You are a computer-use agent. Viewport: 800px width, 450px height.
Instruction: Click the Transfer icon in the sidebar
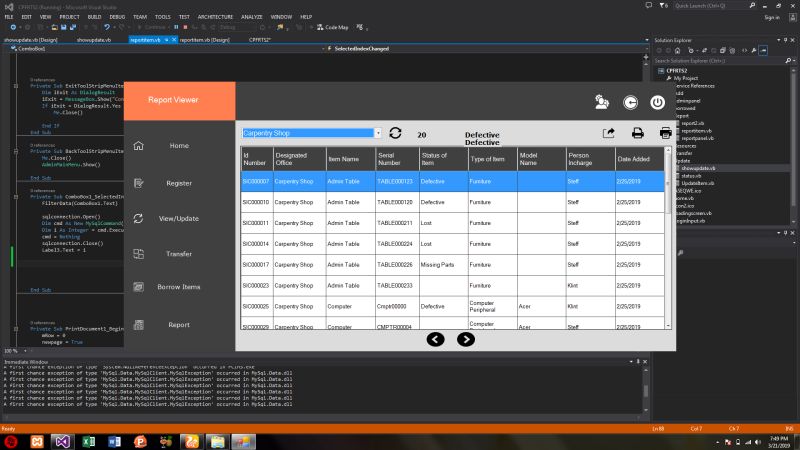[x=138, y=254]
